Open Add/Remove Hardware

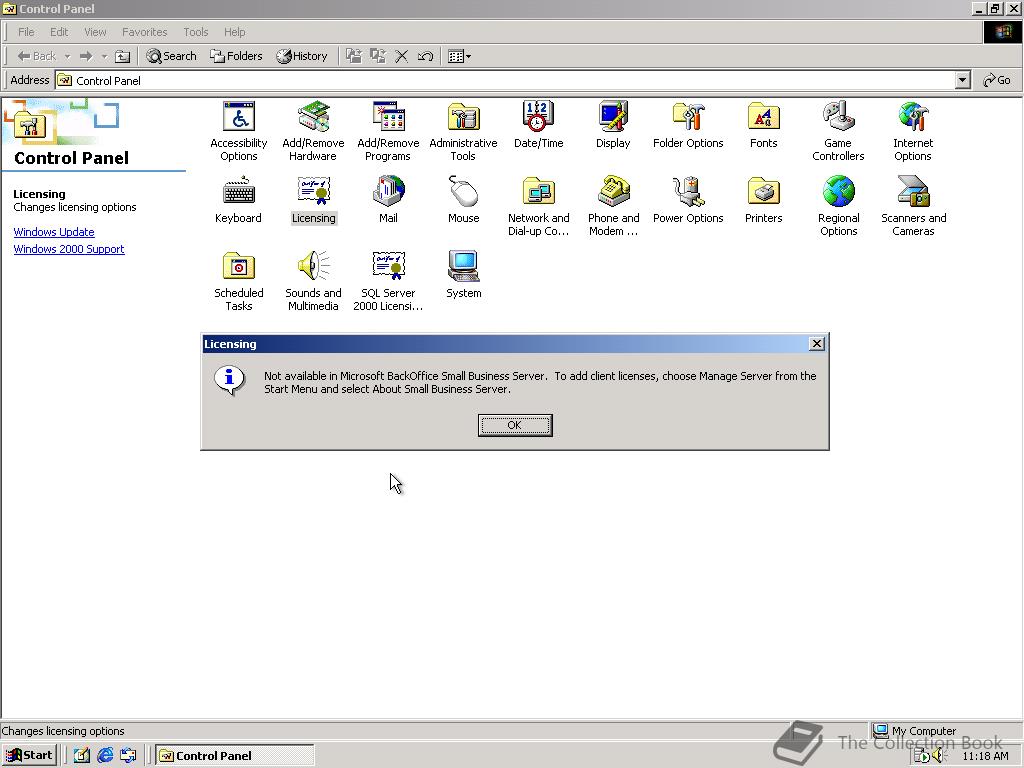[313, 131]
